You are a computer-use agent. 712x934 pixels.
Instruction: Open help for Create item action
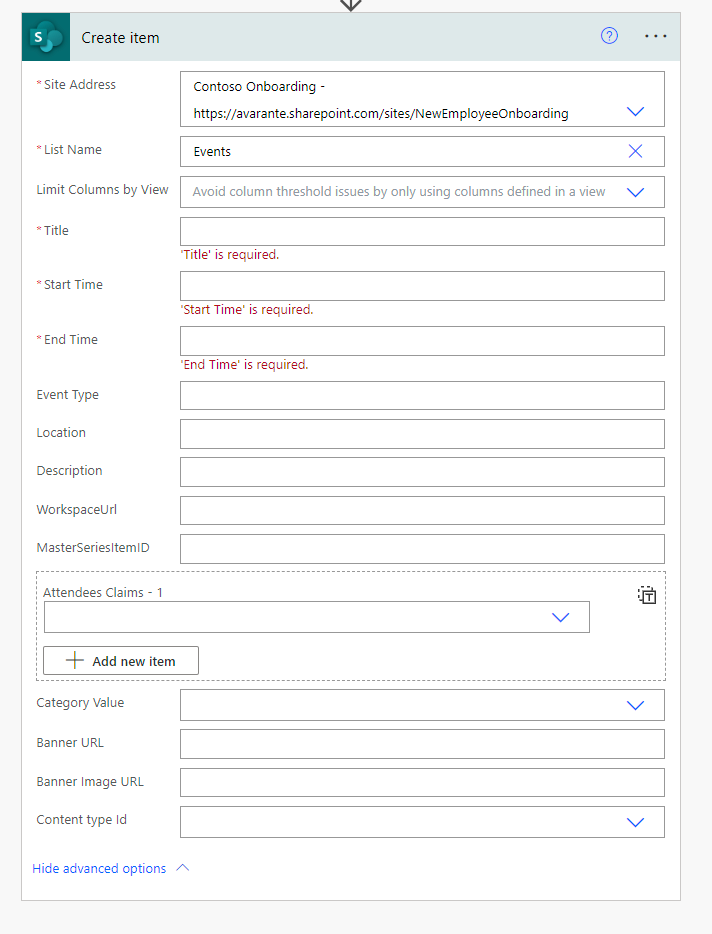tap(609, 36)
